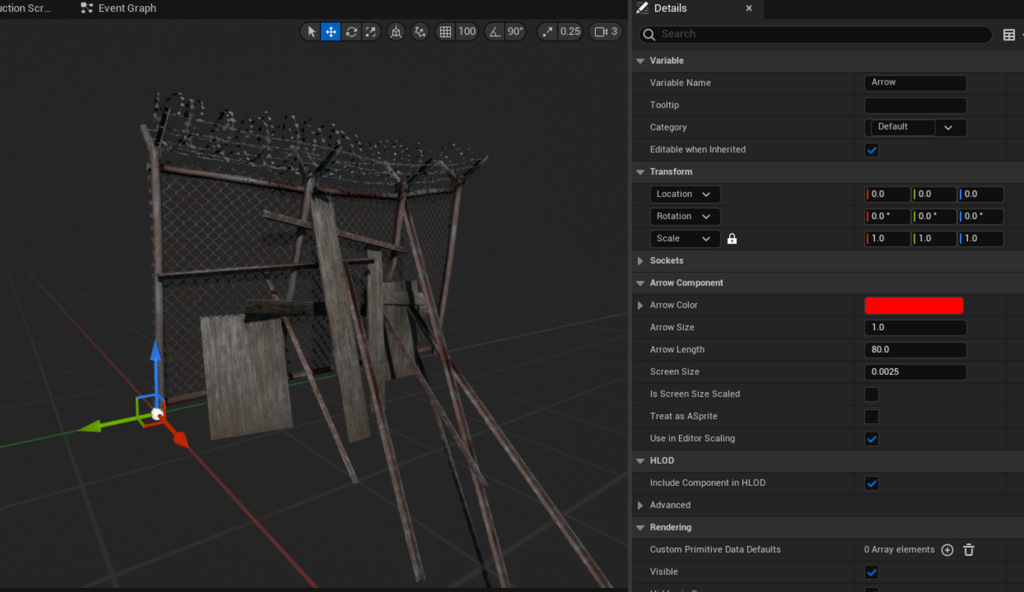Click the scale lock icon
This screenshot has height=592, width=1024.
click(732, 239)
